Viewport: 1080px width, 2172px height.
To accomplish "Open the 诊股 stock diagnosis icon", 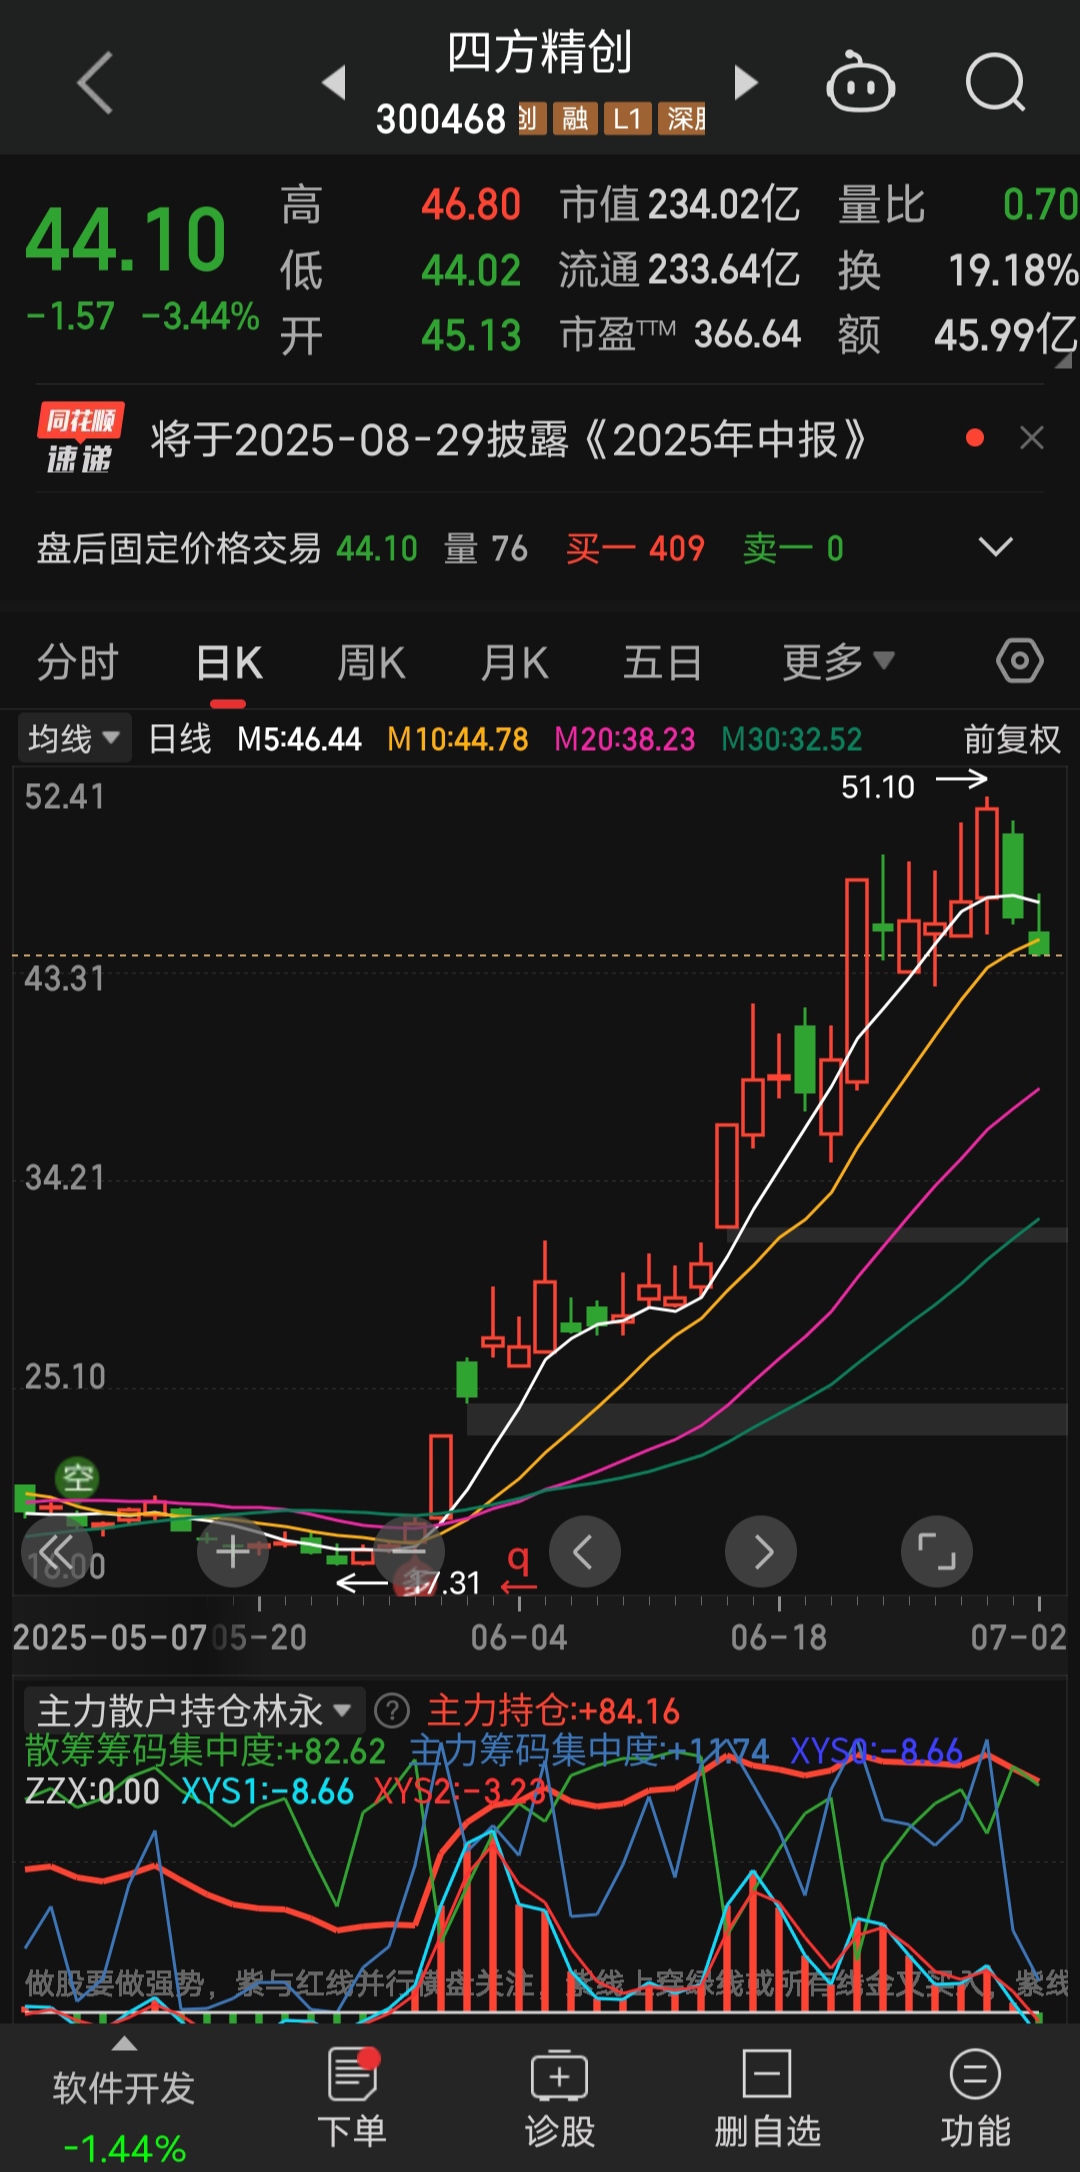I will pos(560,2099).
